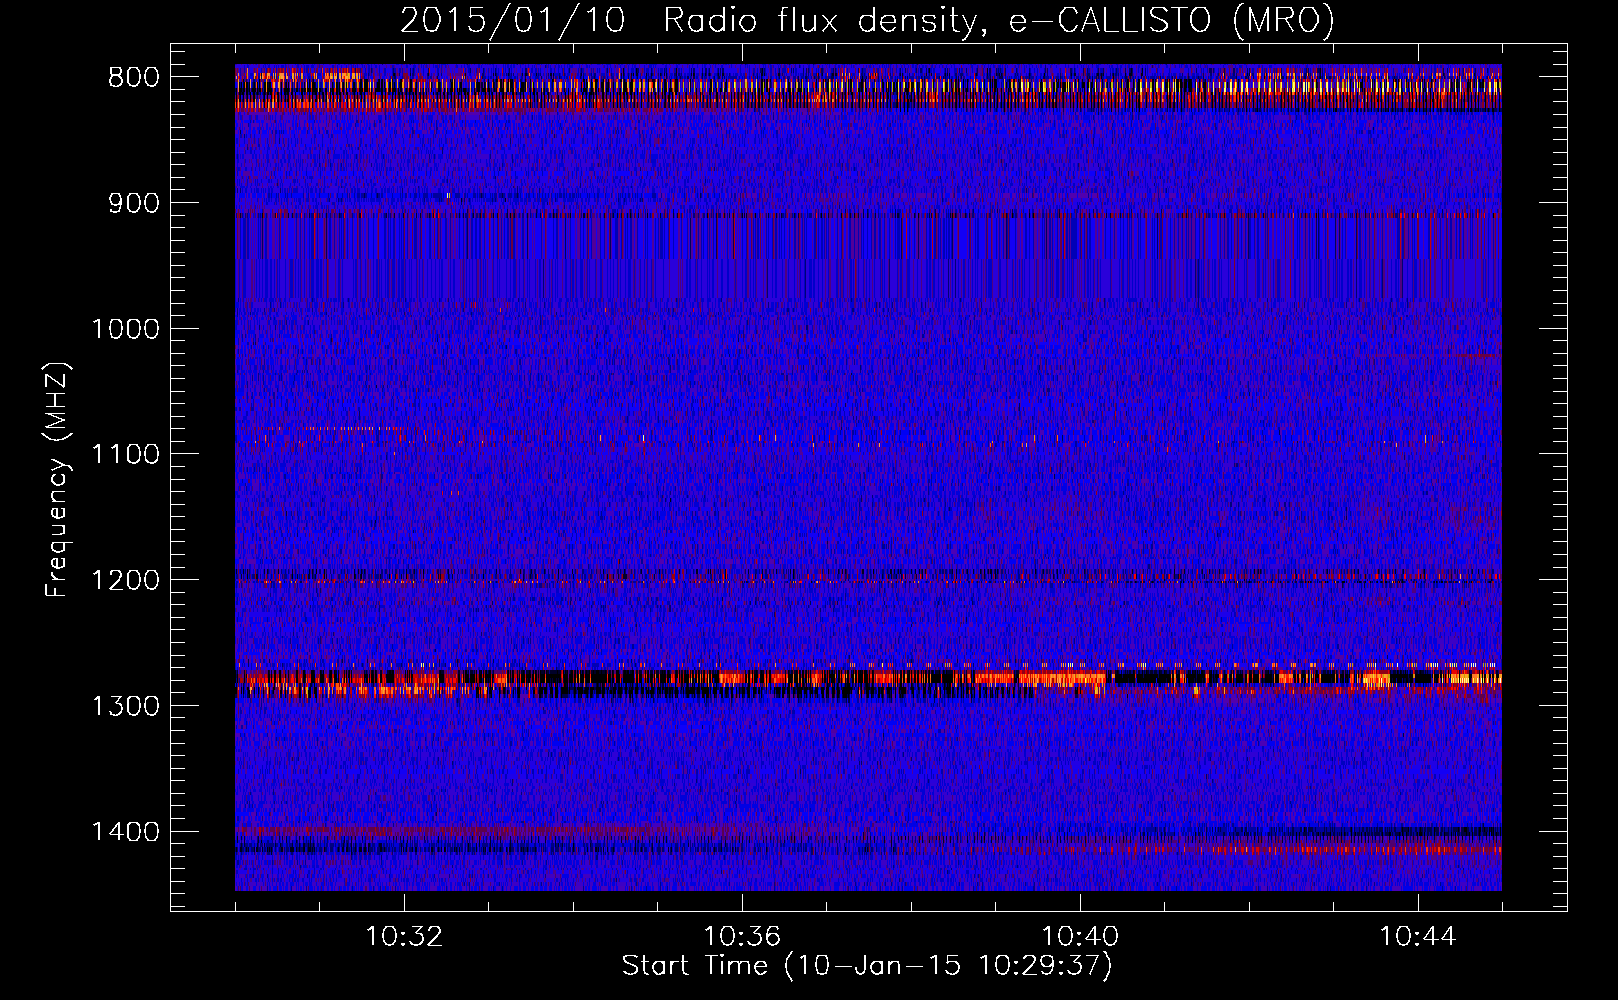Click the bright emission band near 1280 MHz
Viewport: 1618px width, 1000px height.
tap(868, 680)
